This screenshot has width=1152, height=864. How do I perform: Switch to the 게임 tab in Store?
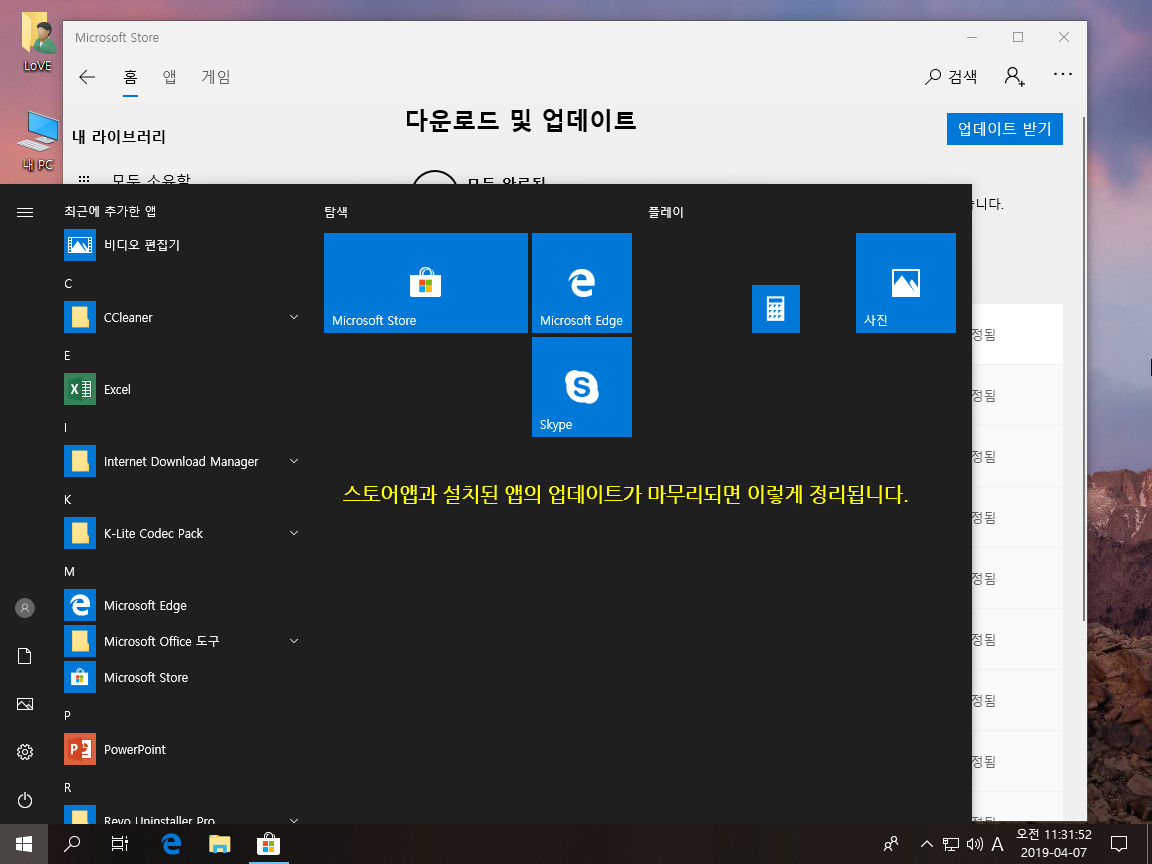coord(216,77)
